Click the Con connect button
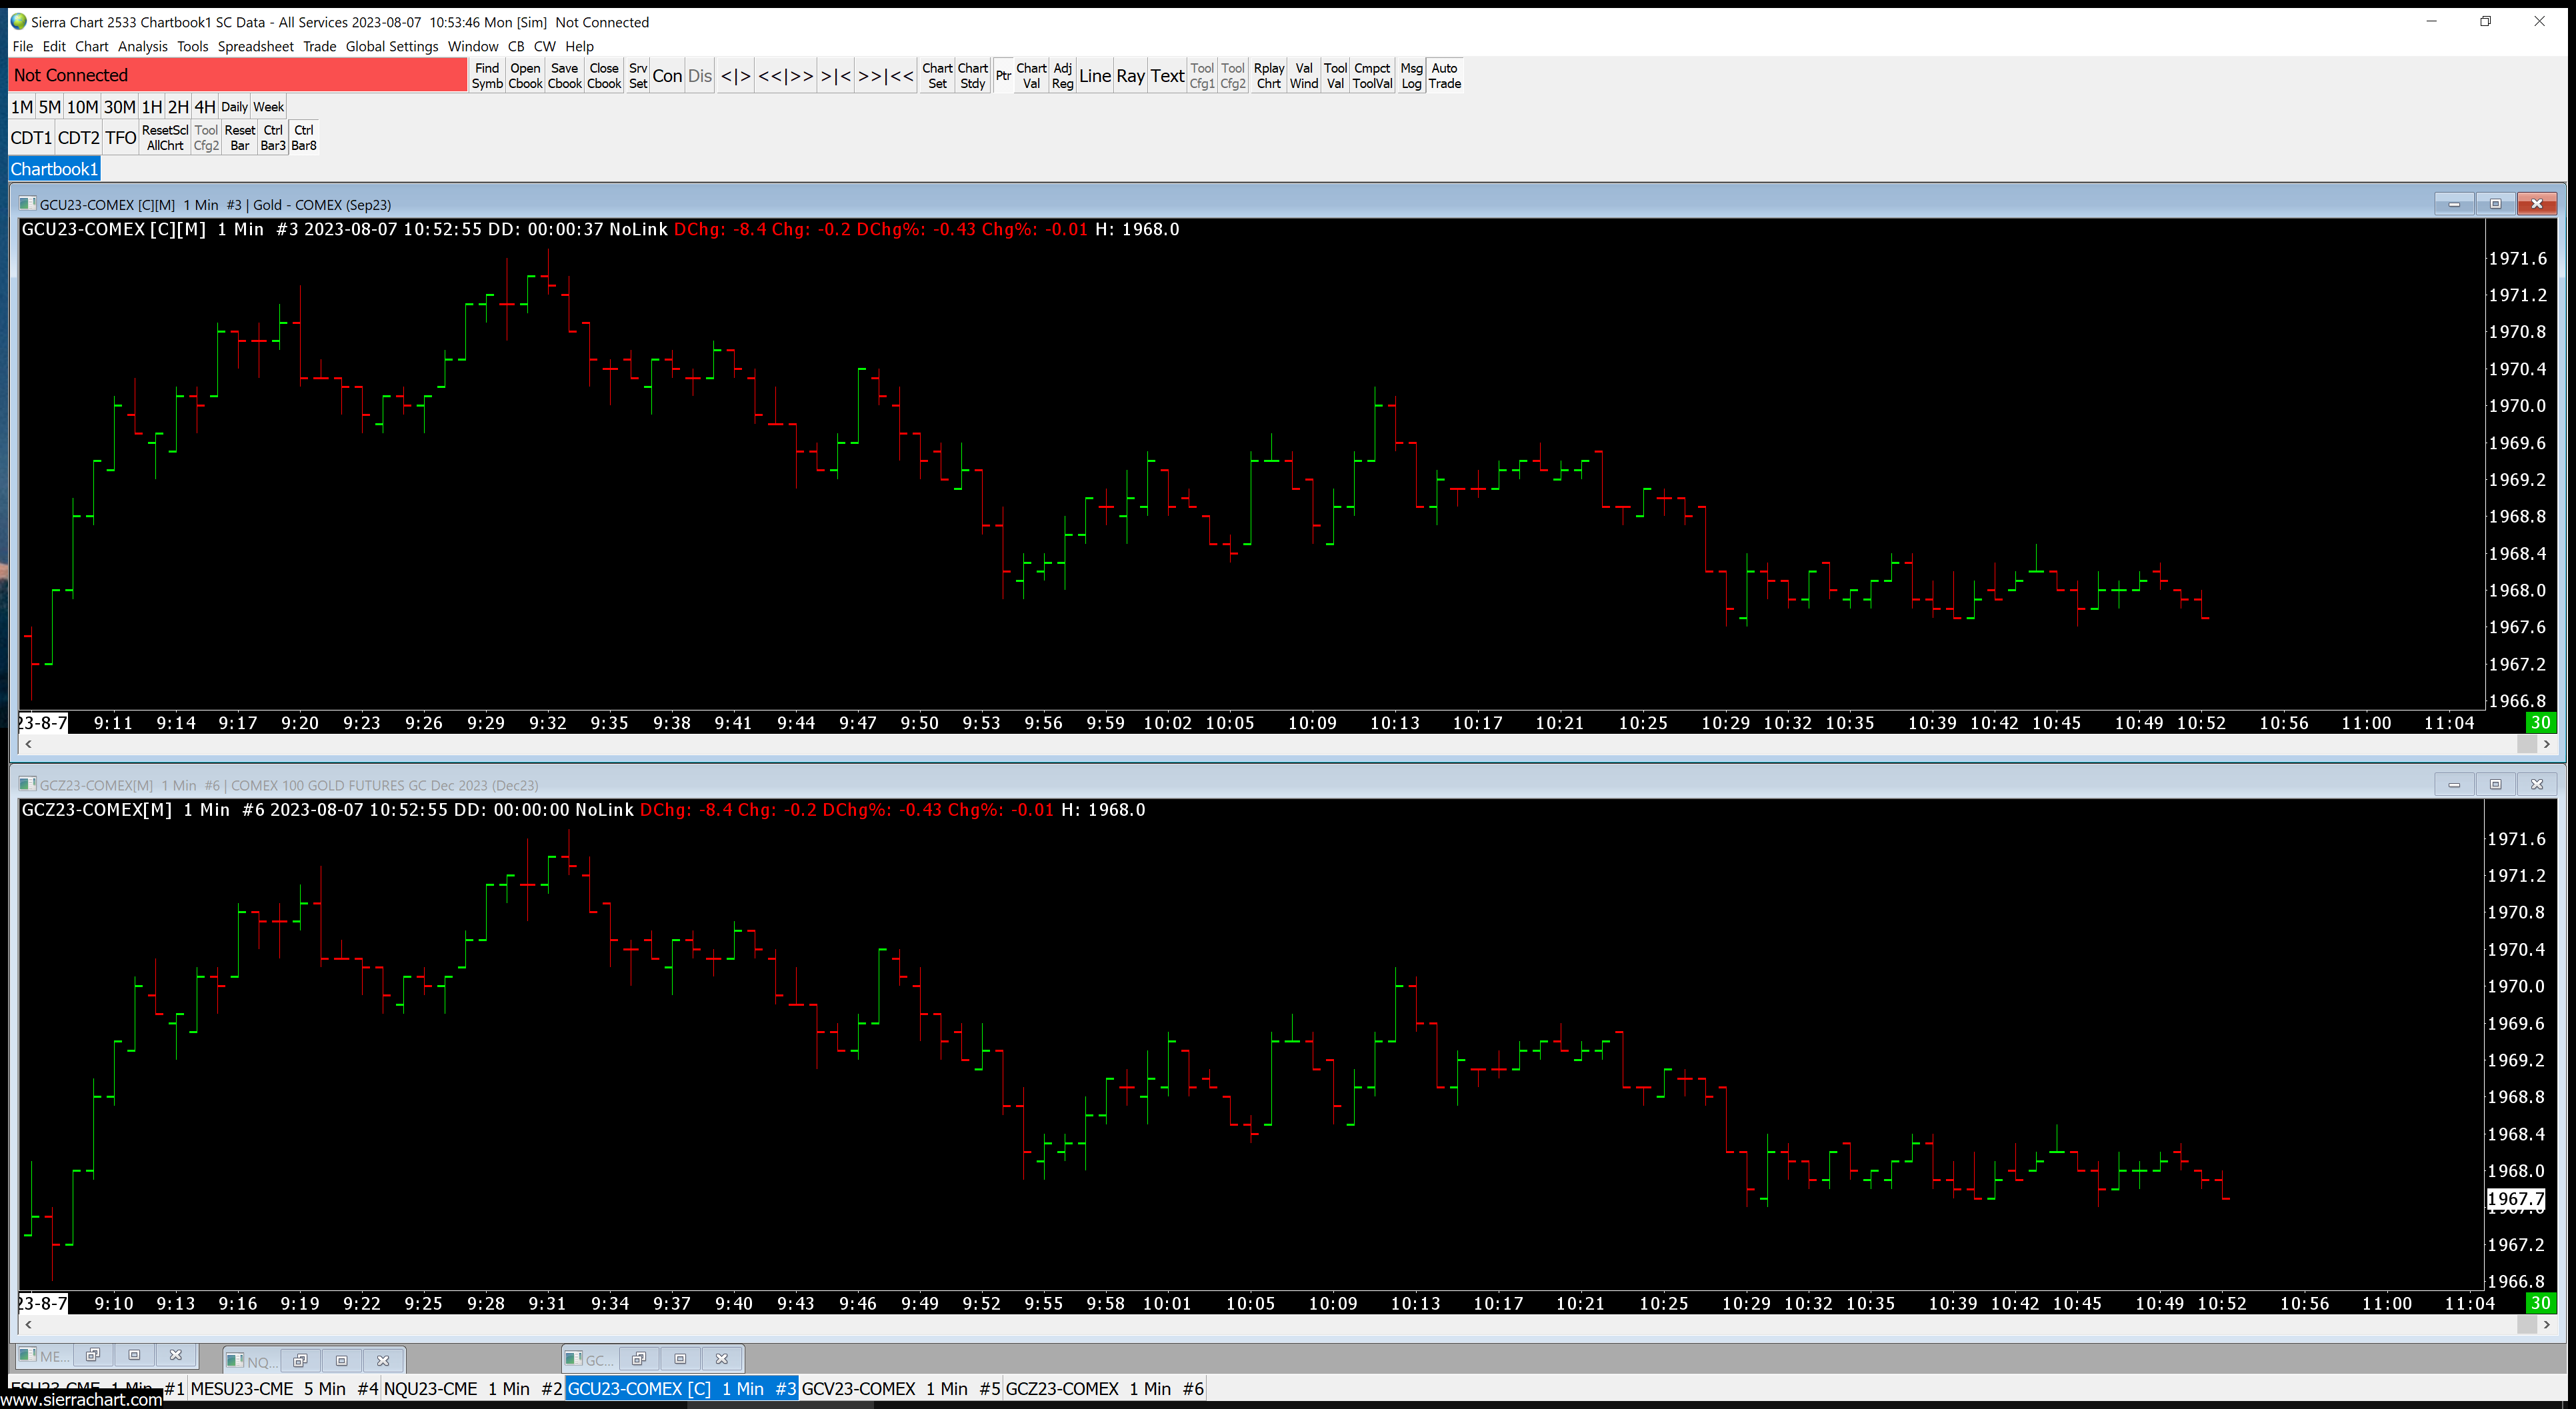Screen dimensions: 2576x1409 pos(667,76)
